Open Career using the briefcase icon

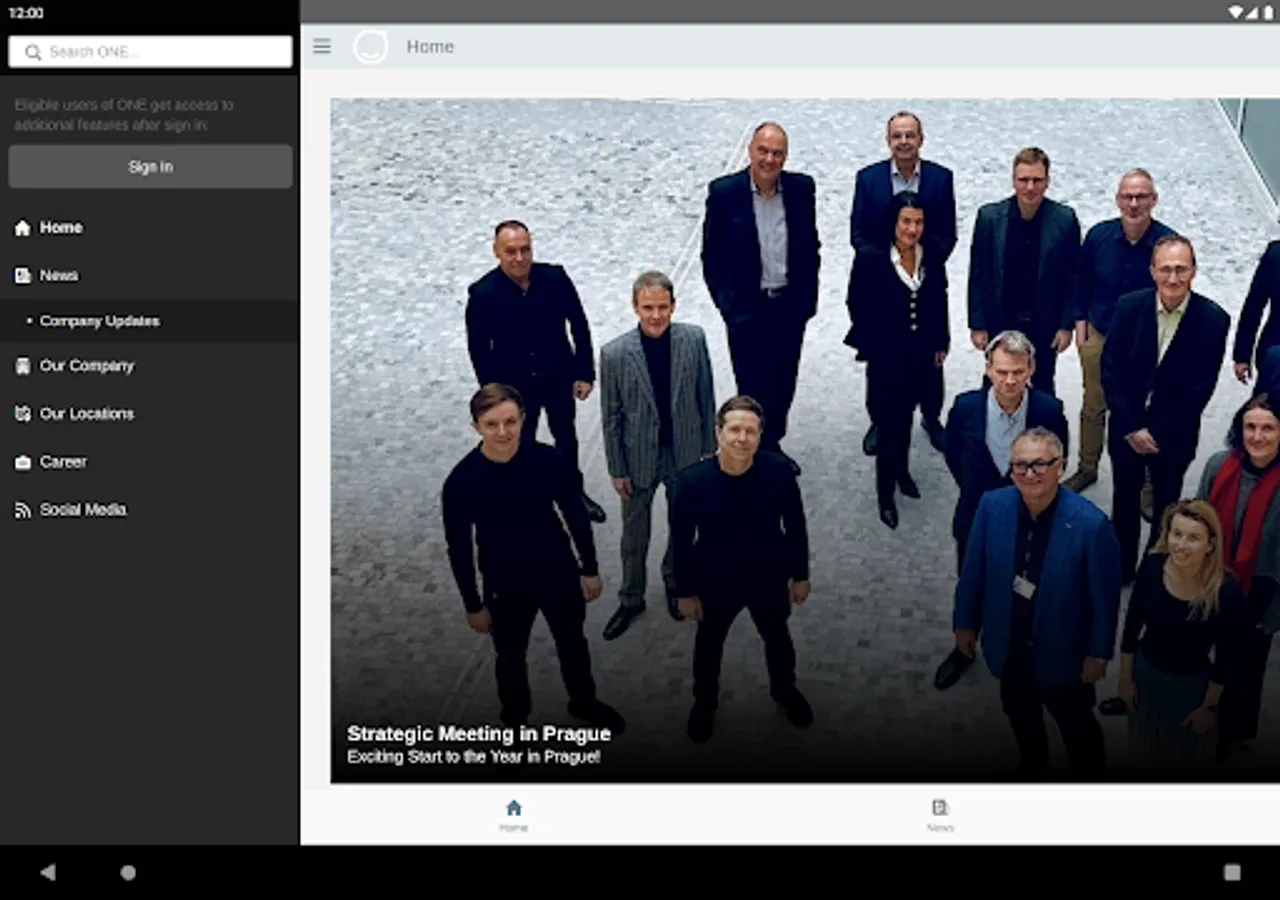tap(21, 461)
